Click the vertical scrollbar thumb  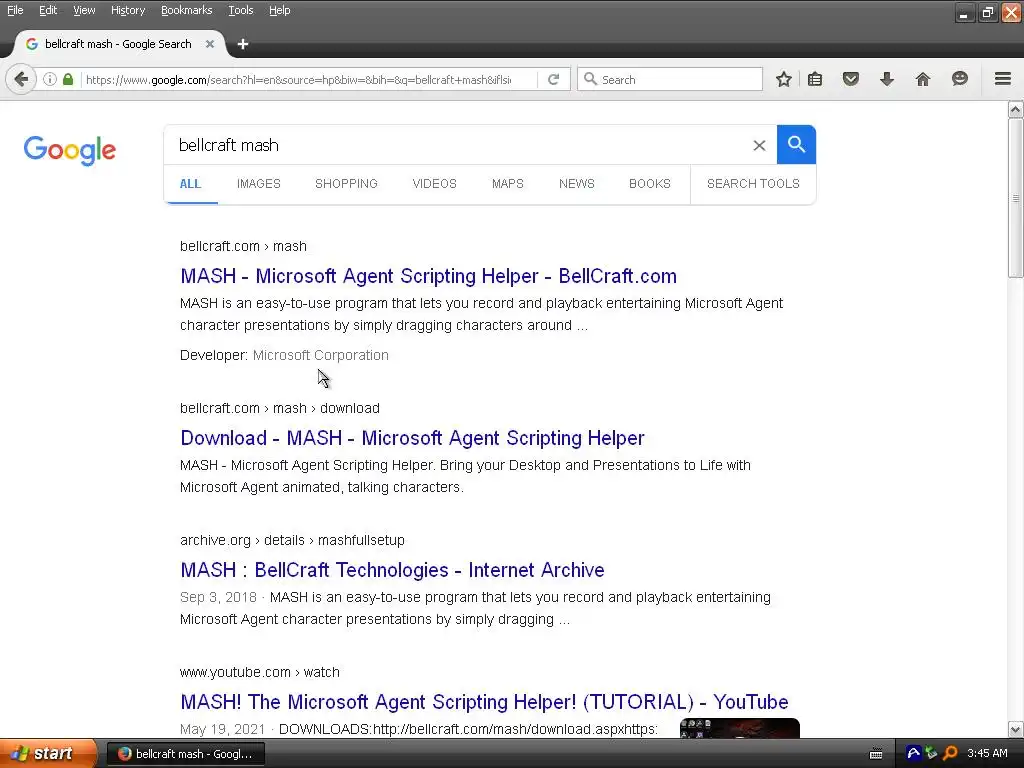[x=1016, y=198]
